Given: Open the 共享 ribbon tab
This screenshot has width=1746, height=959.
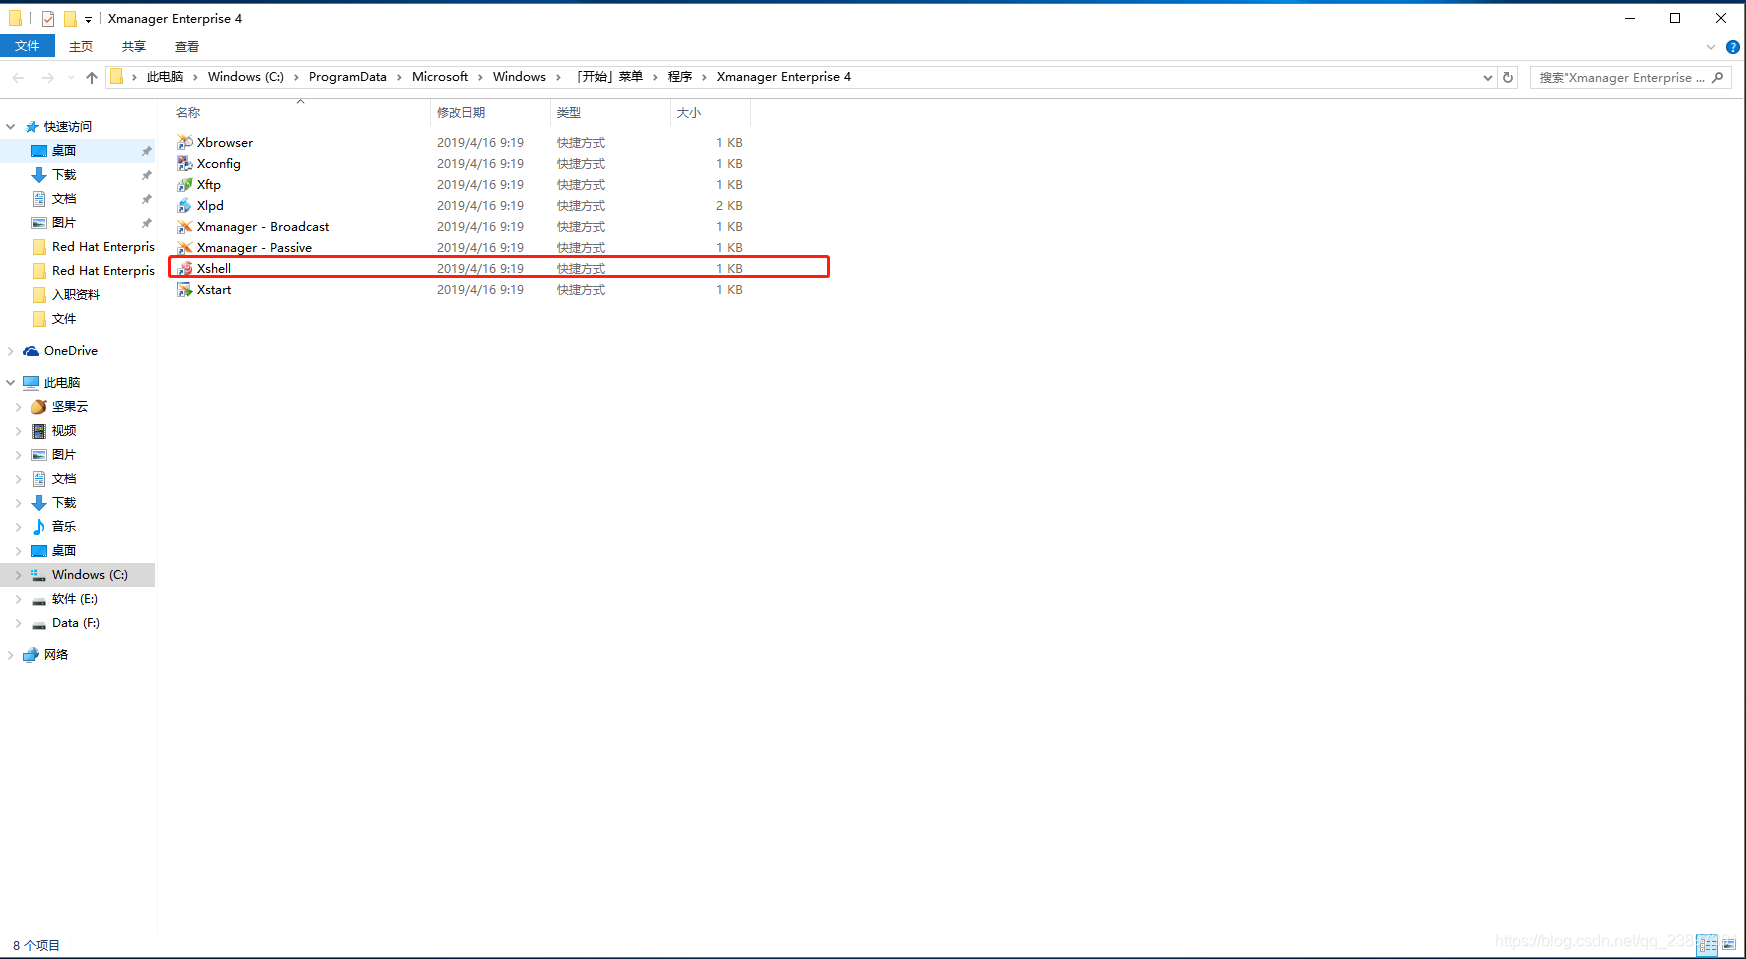Looking at the screenshot, I should [134, 47].
